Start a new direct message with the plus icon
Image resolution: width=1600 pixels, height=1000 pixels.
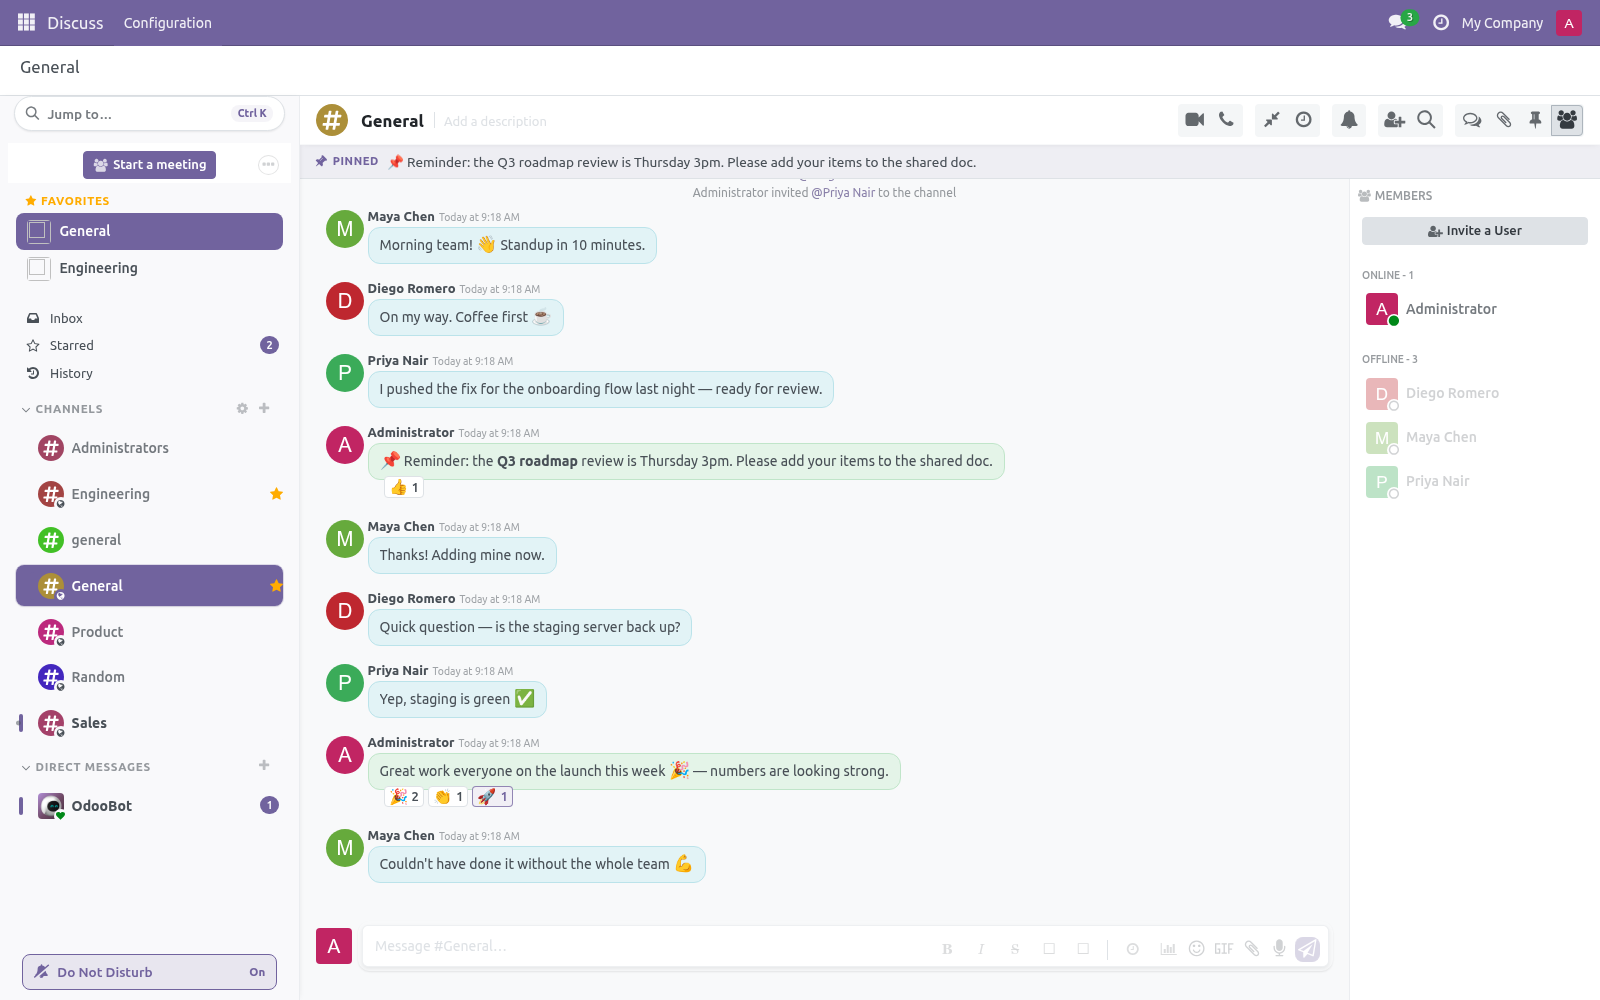(264, 765)
